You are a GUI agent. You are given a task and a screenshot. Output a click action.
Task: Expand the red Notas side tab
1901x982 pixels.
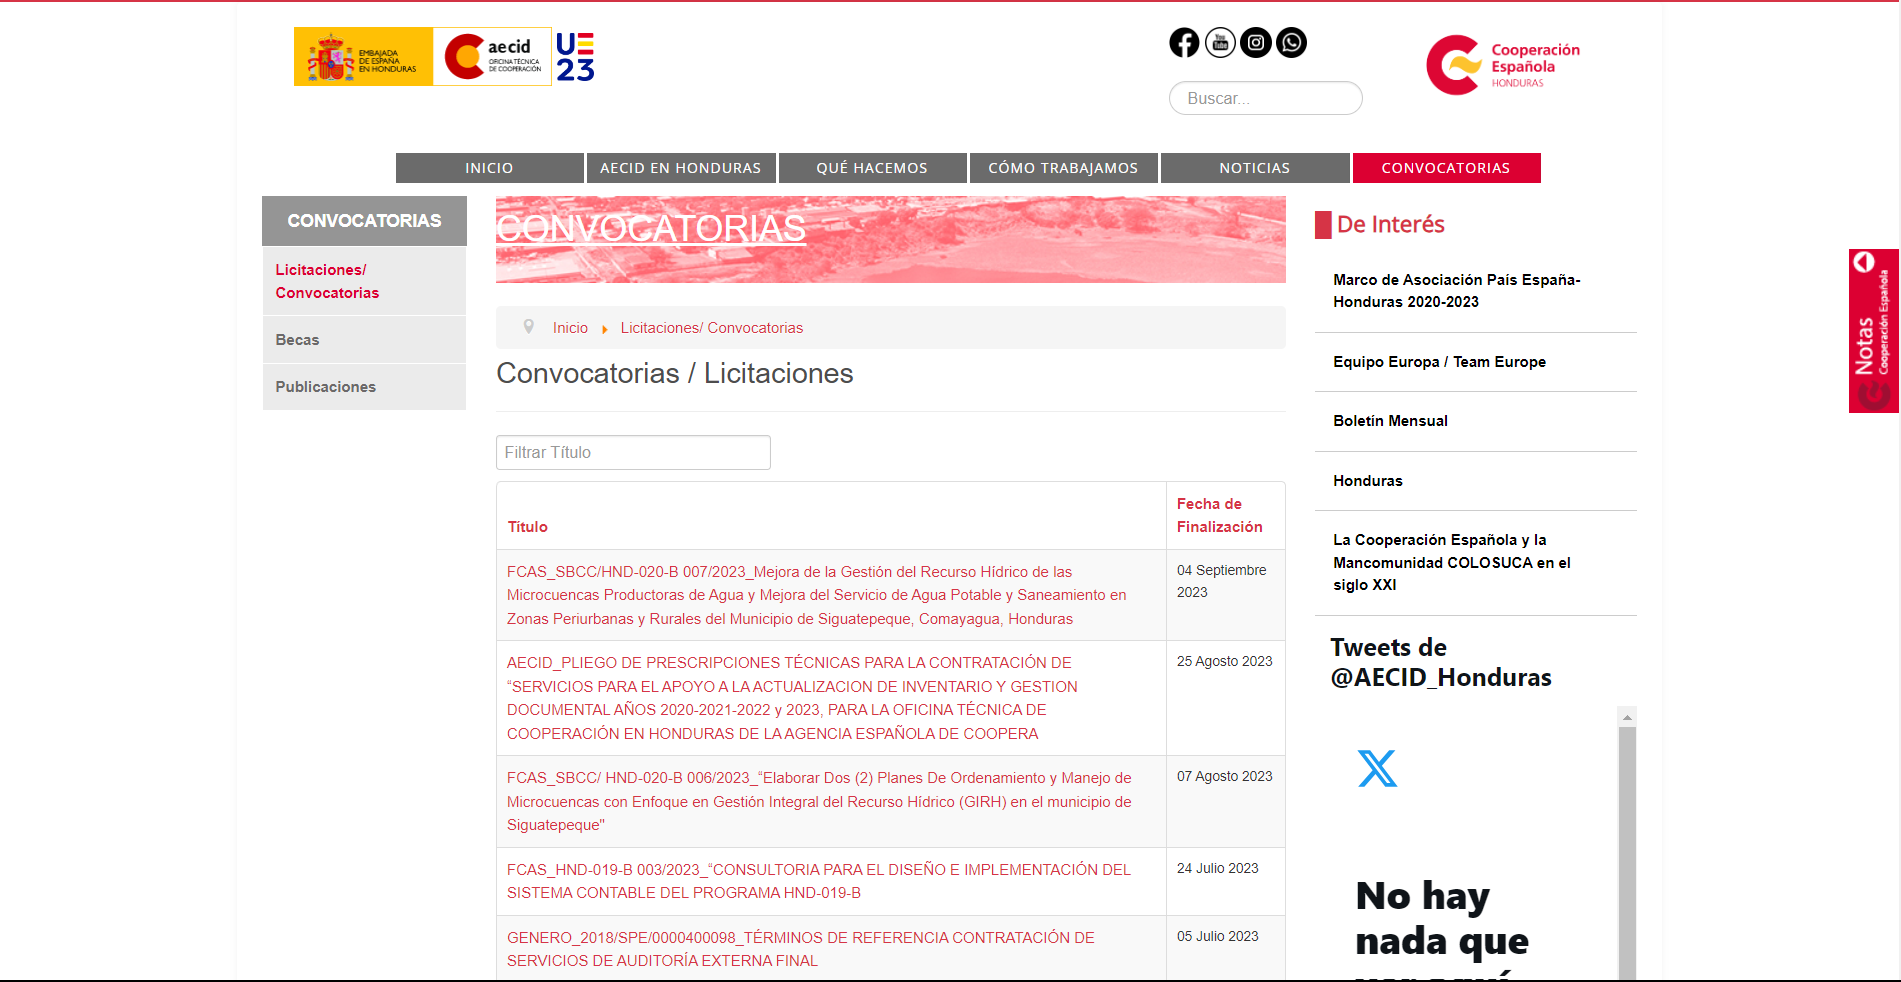coord(1872,331)
